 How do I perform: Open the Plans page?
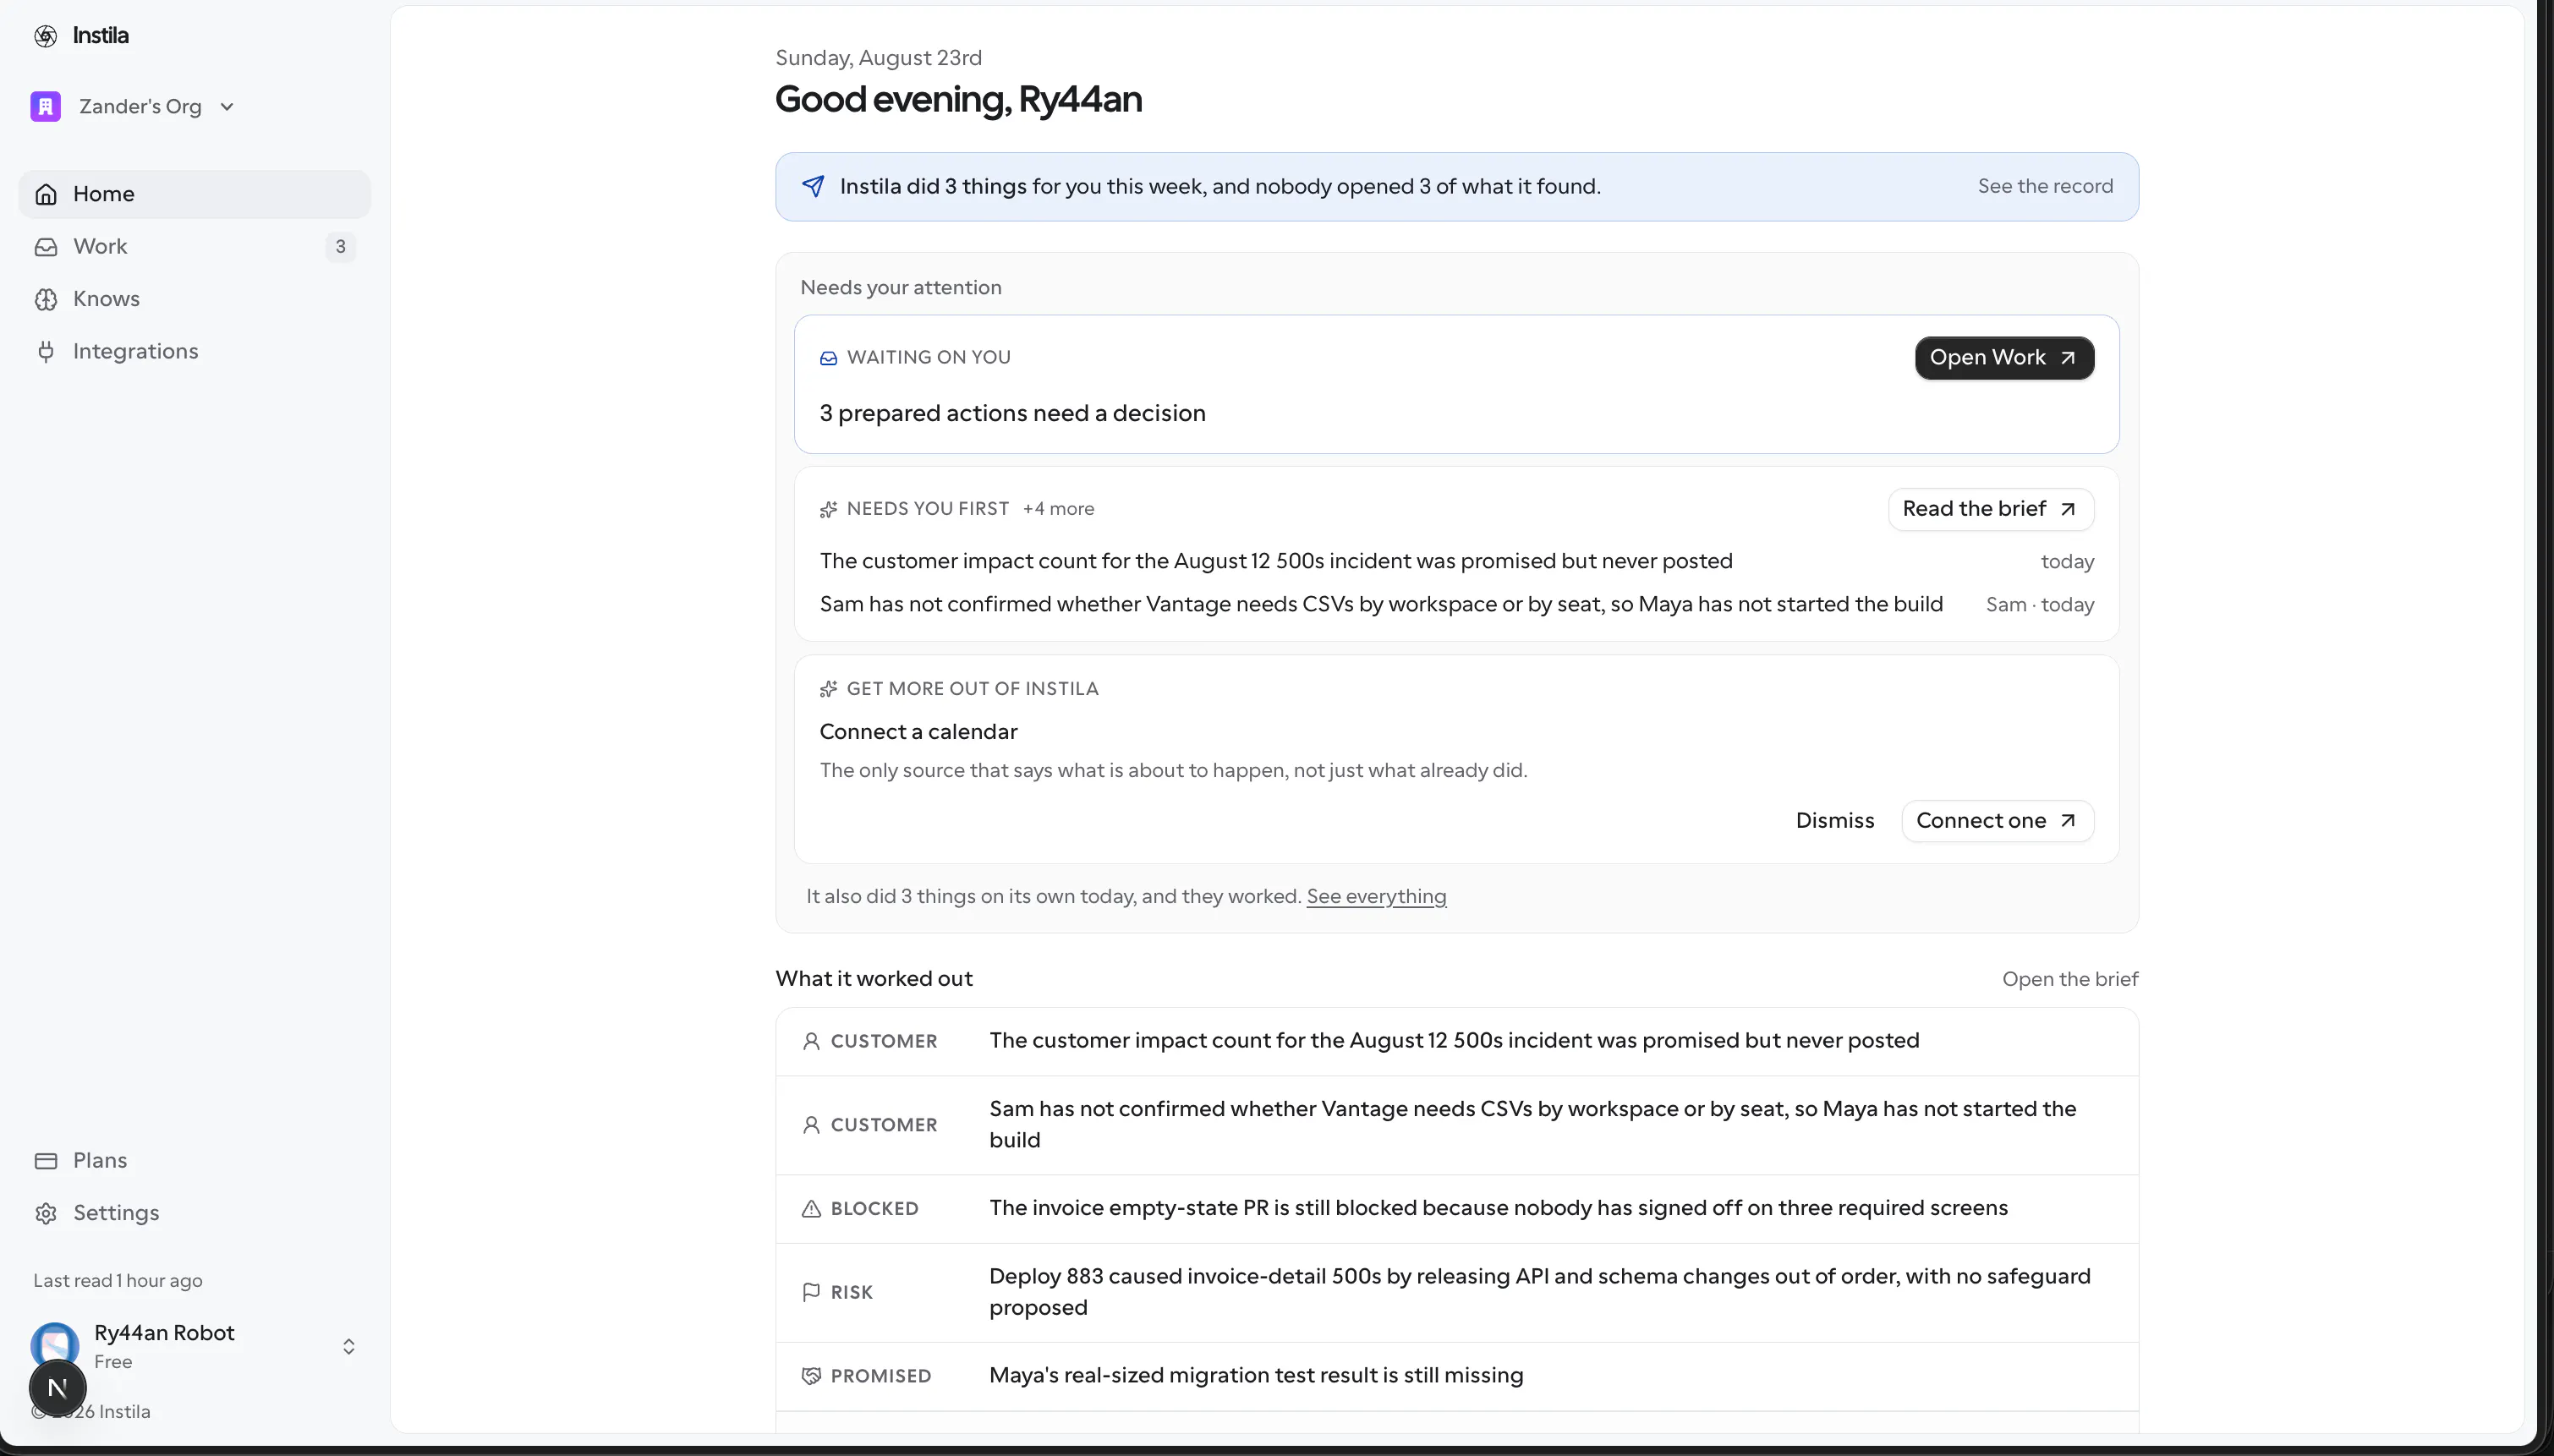194,1161
